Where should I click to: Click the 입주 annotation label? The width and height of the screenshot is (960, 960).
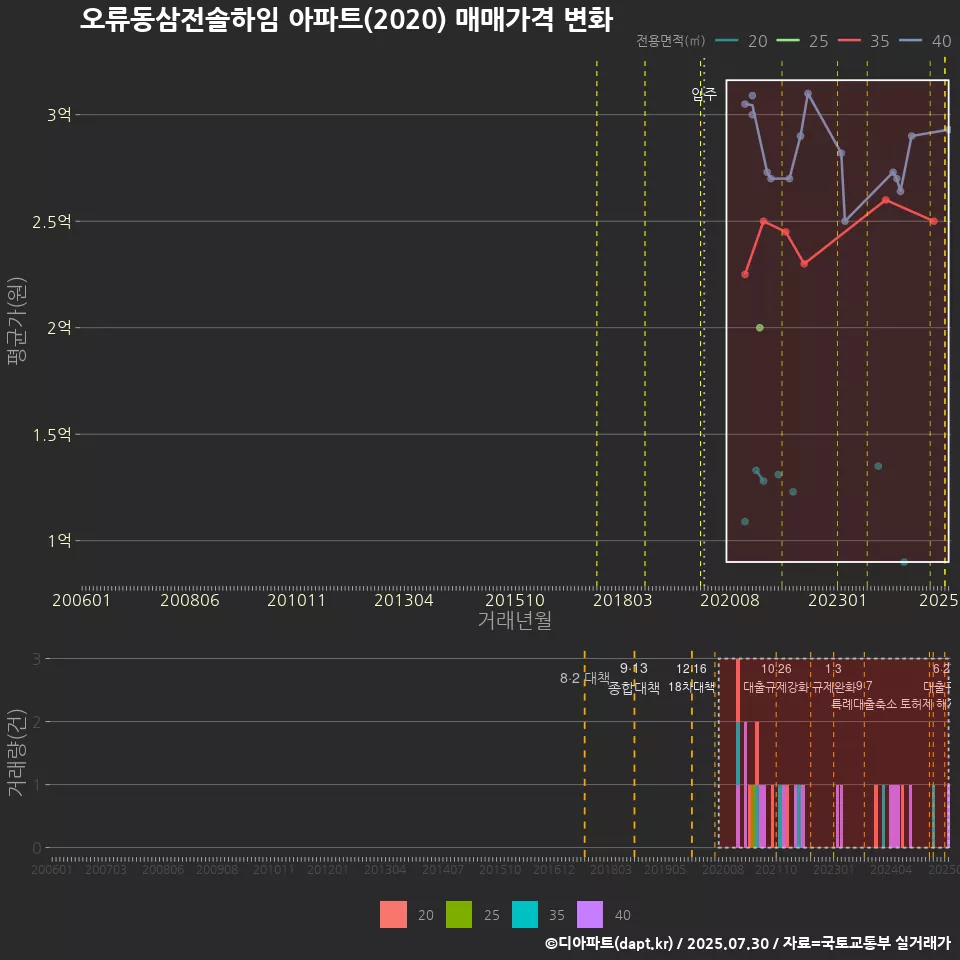[x=704, y=94]
